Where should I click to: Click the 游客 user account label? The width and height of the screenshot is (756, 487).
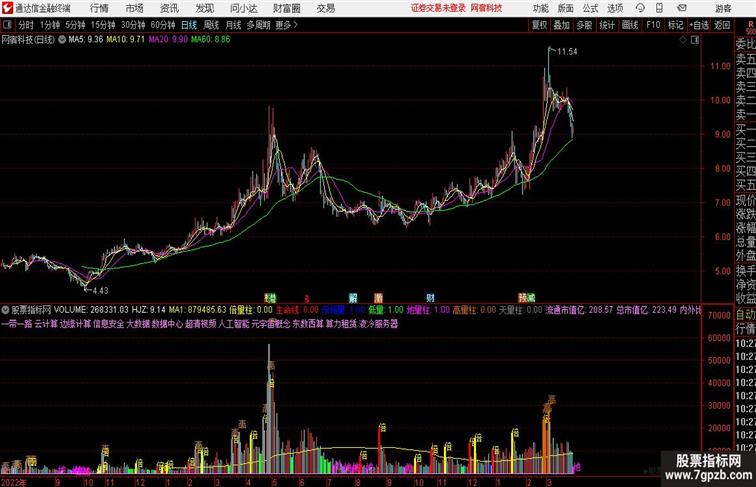pos(723,8)
